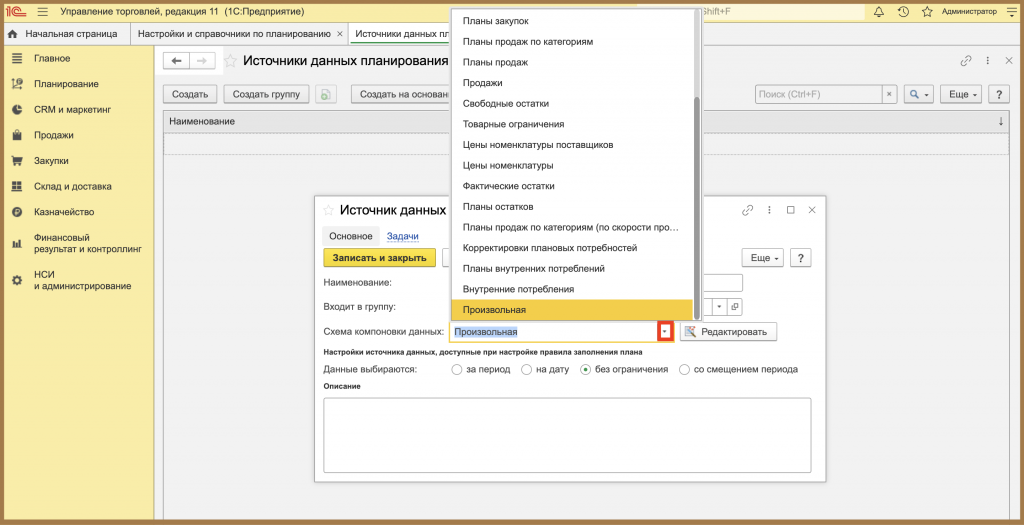Open the history clock icon

(x=903, y=12)
